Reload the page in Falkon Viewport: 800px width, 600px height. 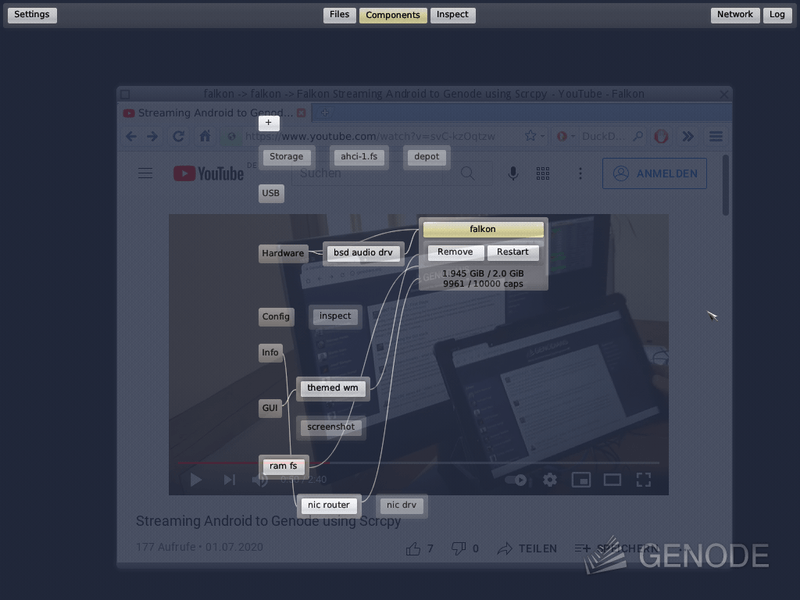click(178, 136)
